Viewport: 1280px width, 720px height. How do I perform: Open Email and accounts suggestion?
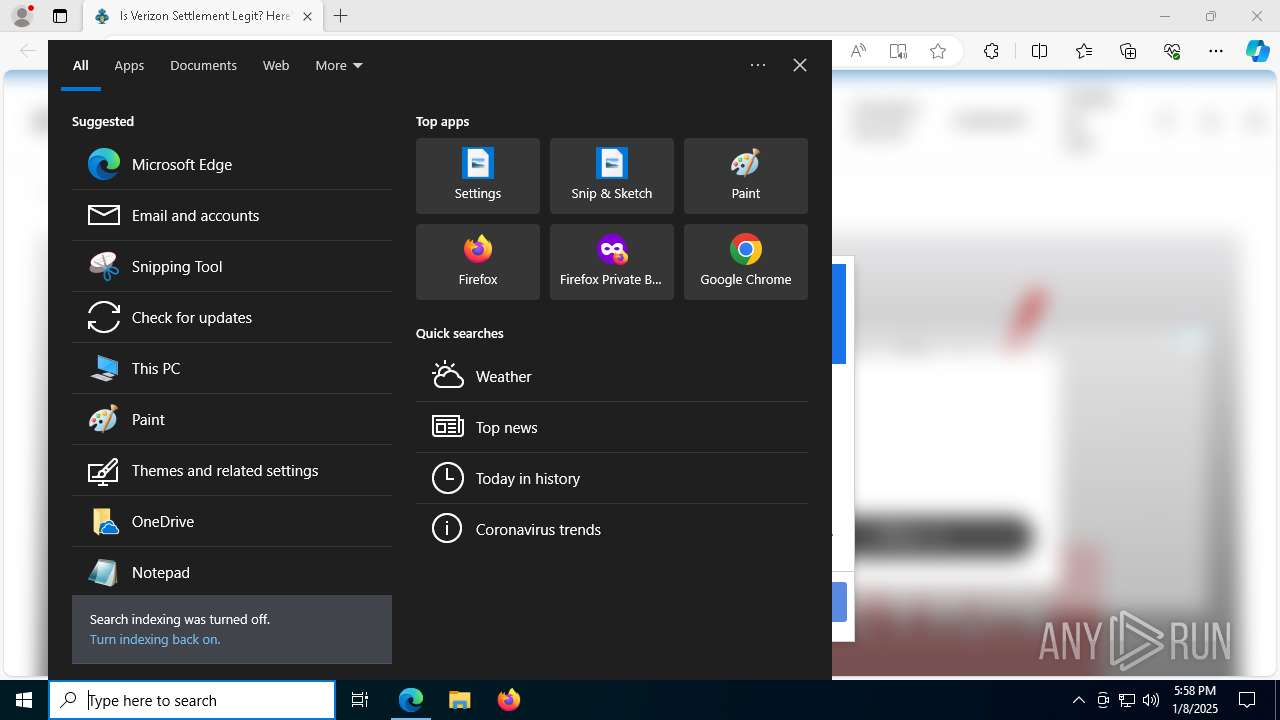(x=232, y=215)
